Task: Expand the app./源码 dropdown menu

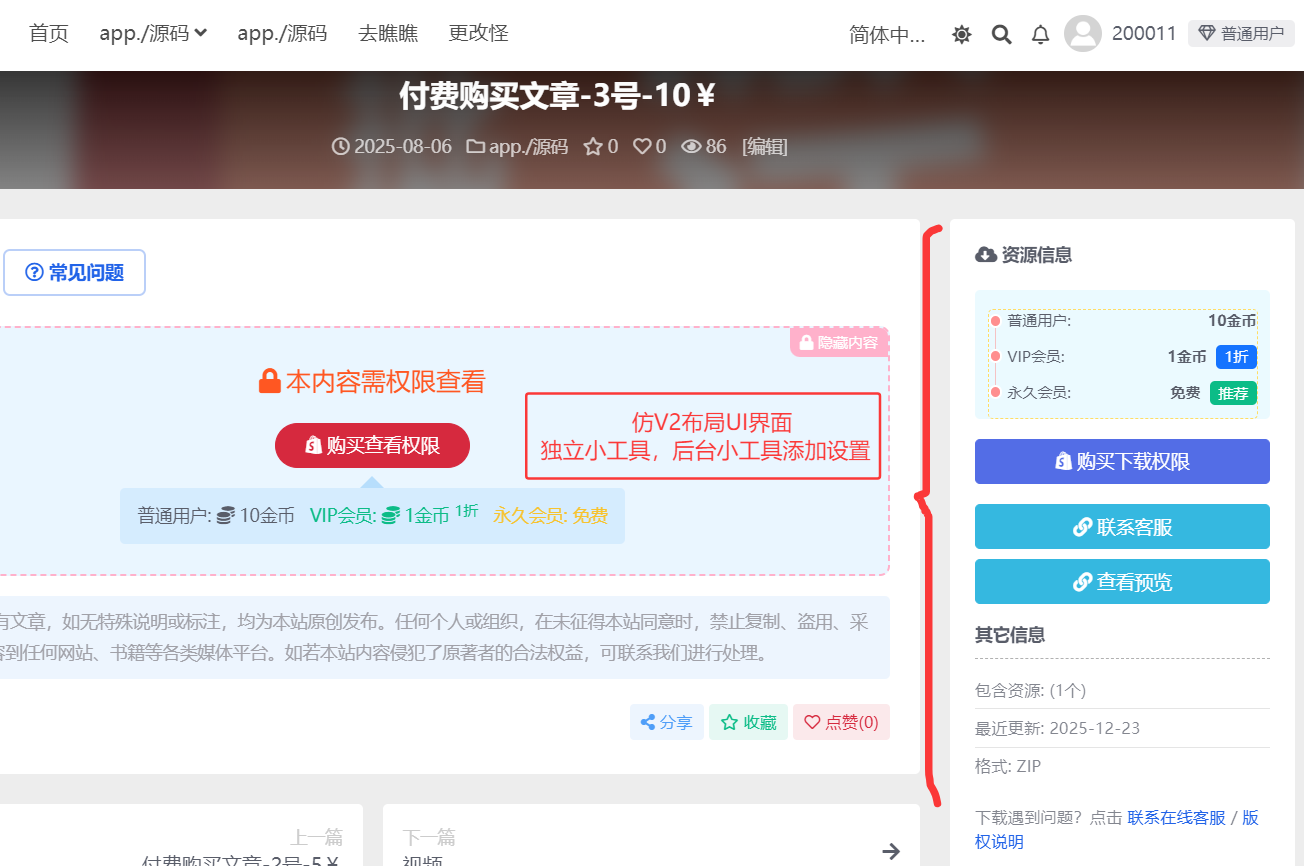Action: (153, 33)
